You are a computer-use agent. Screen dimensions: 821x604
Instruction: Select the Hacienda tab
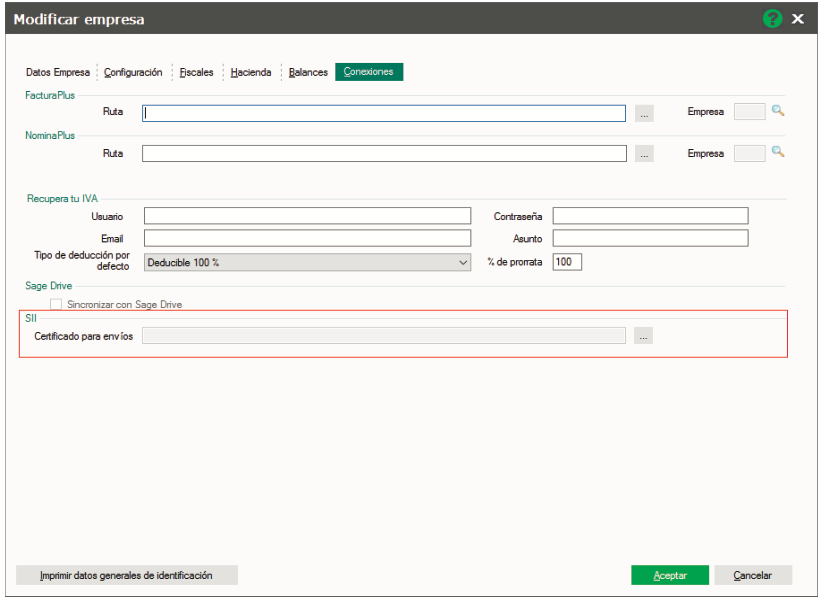(x=251, y=72)
